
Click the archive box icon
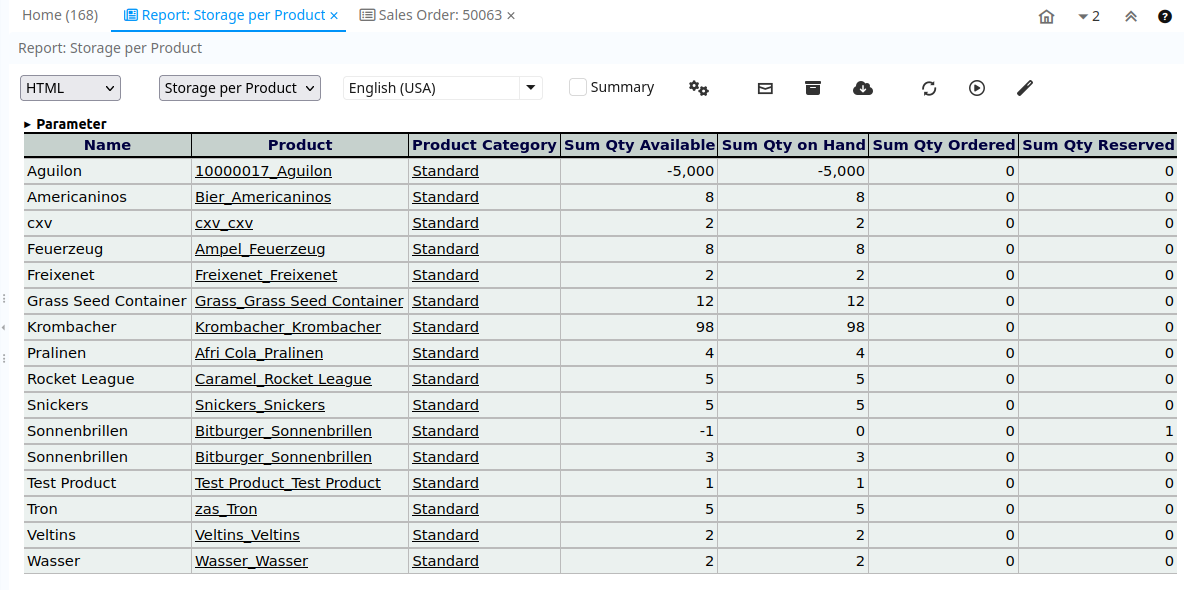(x=813, y=88)
